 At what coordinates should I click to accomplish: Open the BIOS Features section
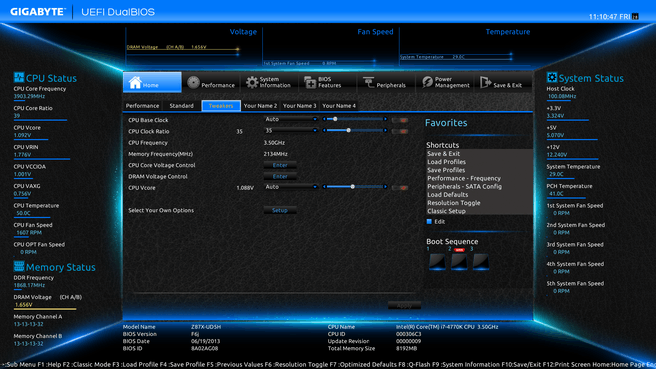tap(328, 82)
